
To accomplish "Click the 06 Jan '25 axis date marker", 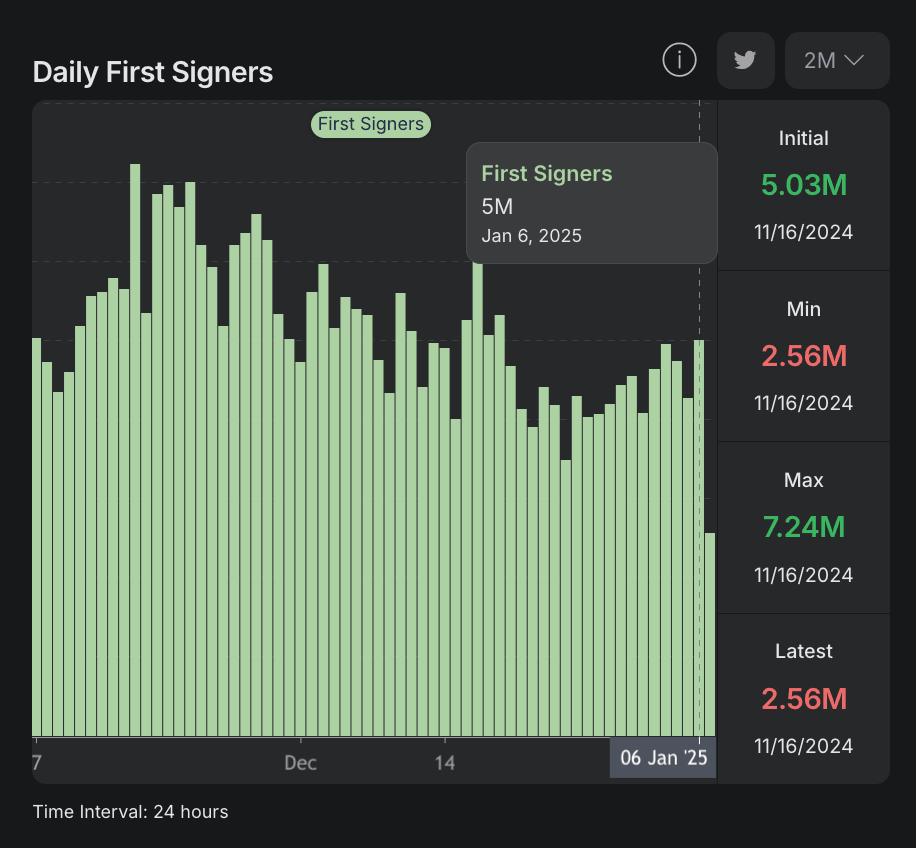I will [x=663, y=758].
